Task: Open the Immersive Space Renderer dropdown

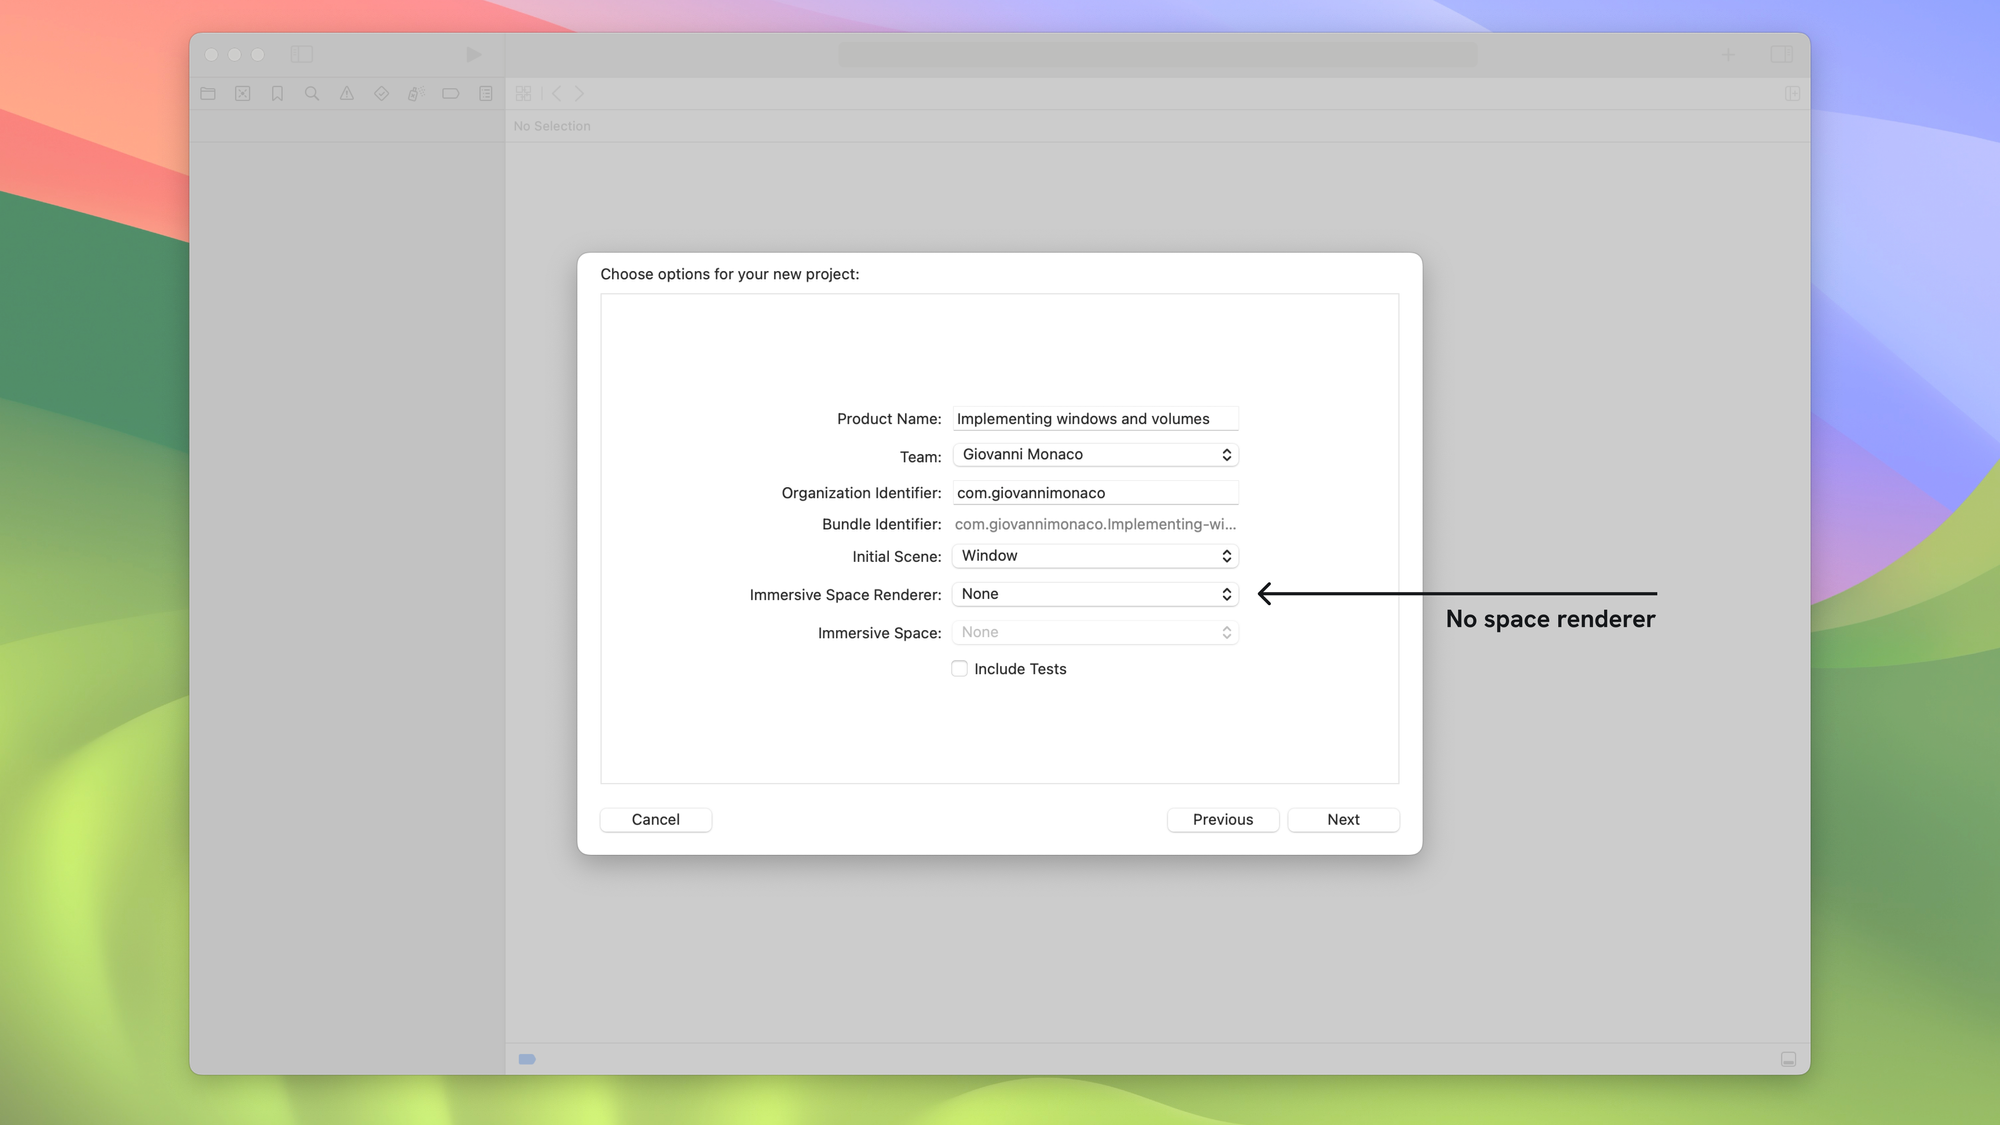Action: [1095, 594]
